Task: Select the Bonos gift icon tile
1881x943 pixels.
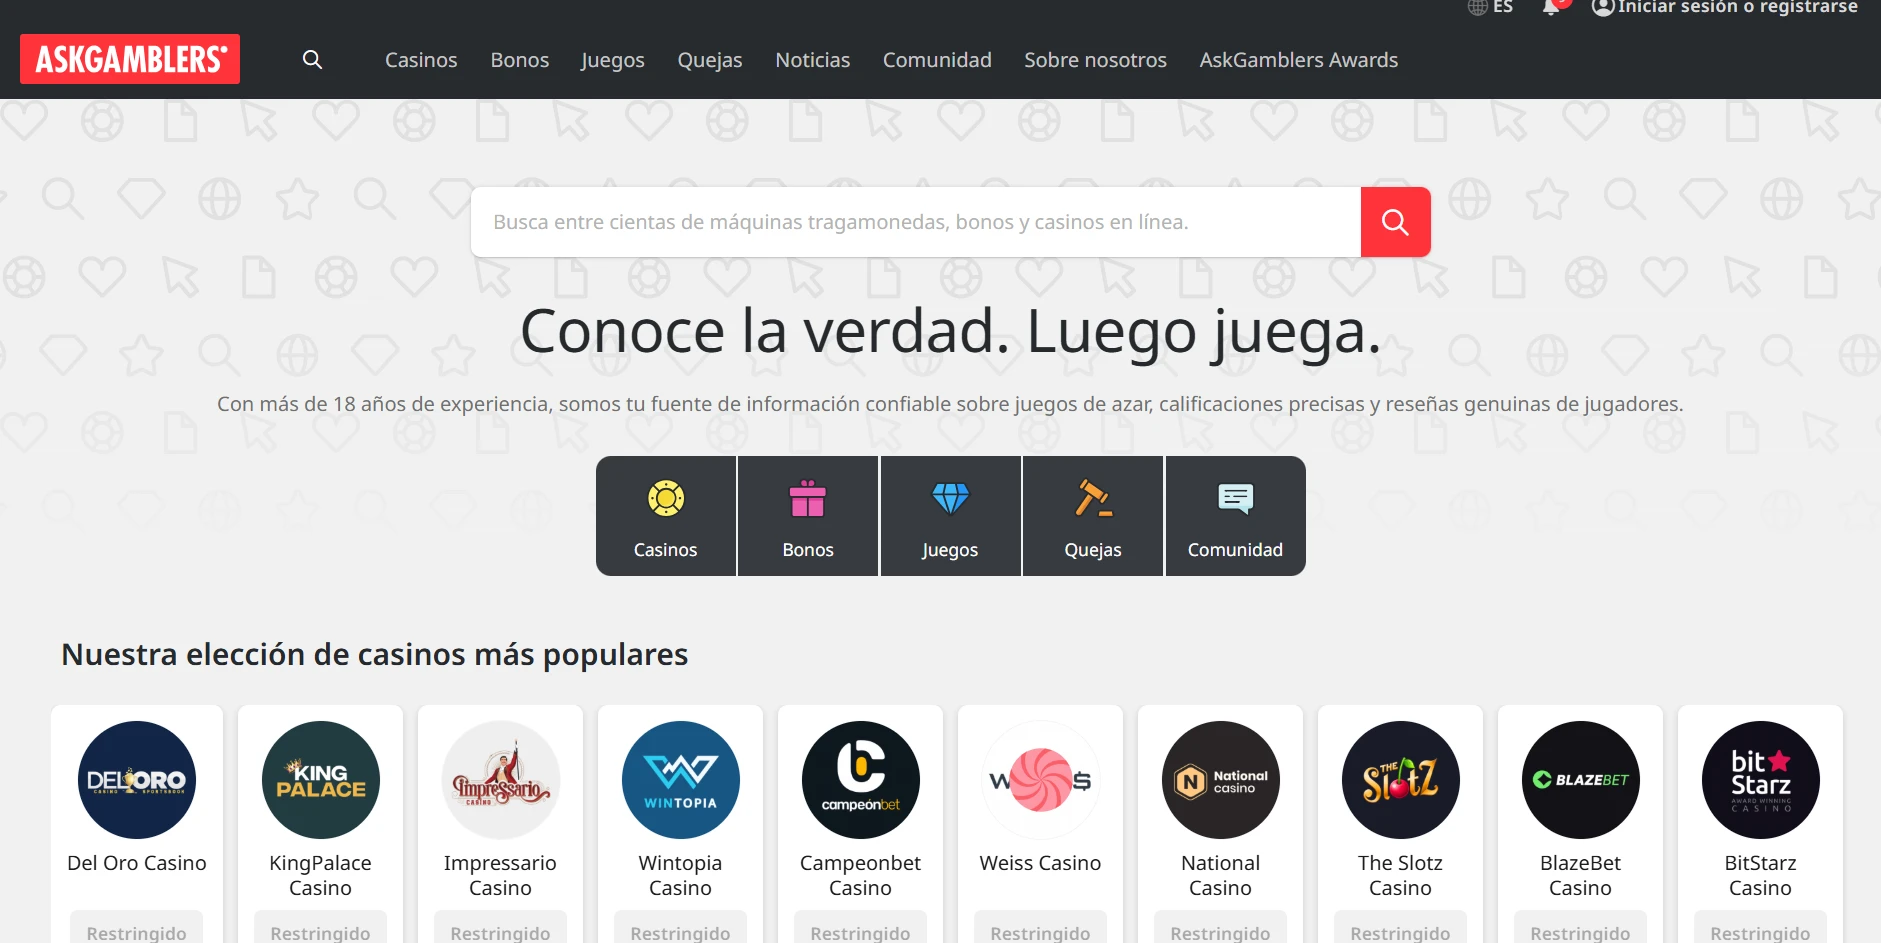Action: tap(808, 516)
